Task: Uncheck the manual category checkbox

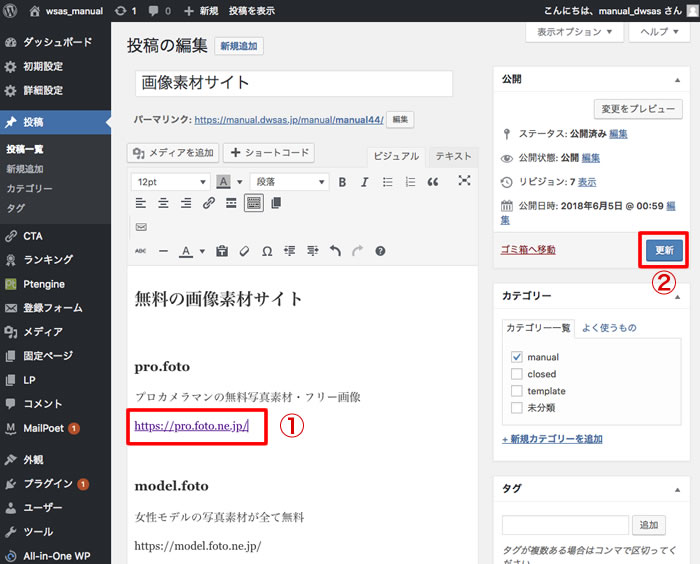Action: click(517, 357)
